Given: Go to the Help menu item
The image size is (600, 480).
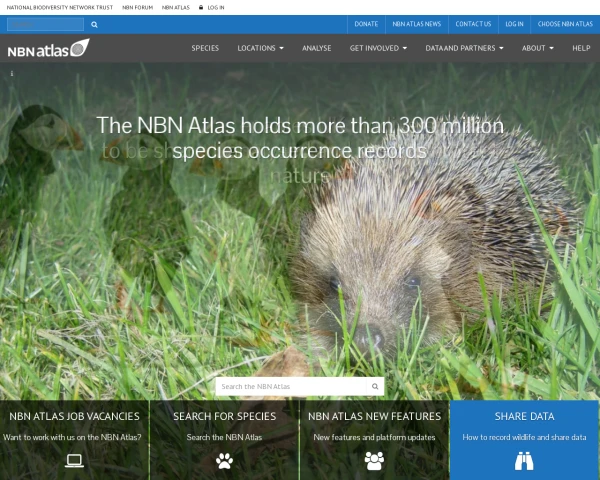Looking at the screenshot, I should click(581, 48).
